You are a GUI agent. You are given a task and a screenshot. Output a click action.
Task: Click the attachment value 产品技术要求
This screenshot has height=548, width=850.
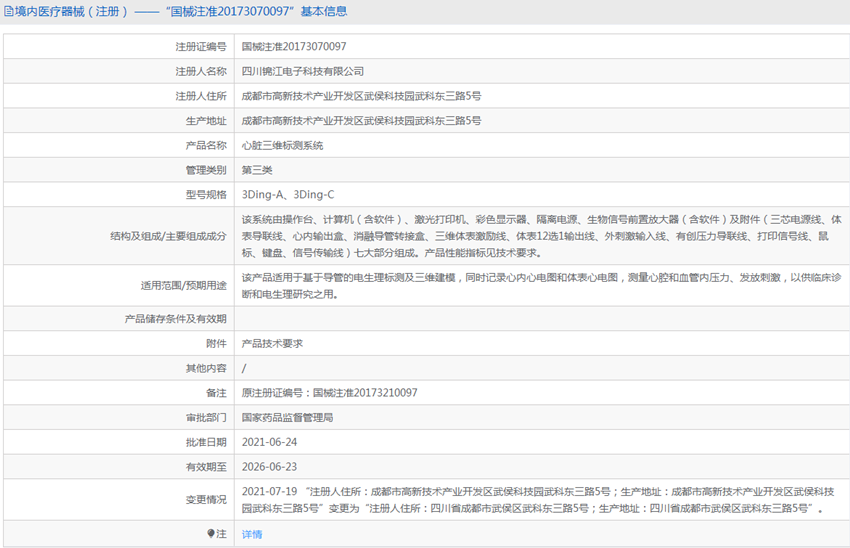coord(272,343)
